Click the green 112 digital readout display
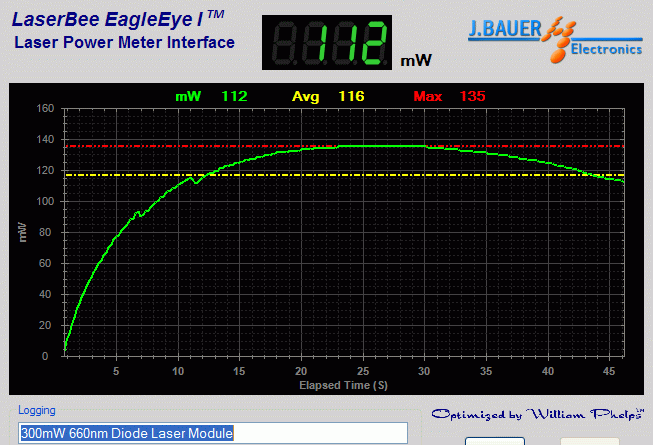 pos(327,42)
